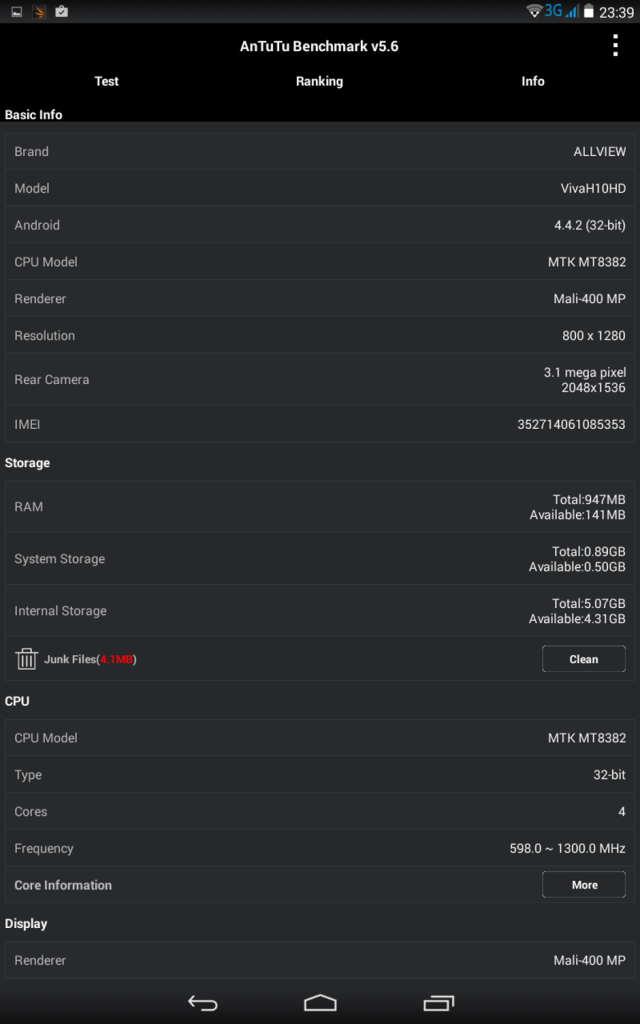640x1024 pixels.
Task: Tap the shopping bag notification icon
Action: (x=61, y=11)
